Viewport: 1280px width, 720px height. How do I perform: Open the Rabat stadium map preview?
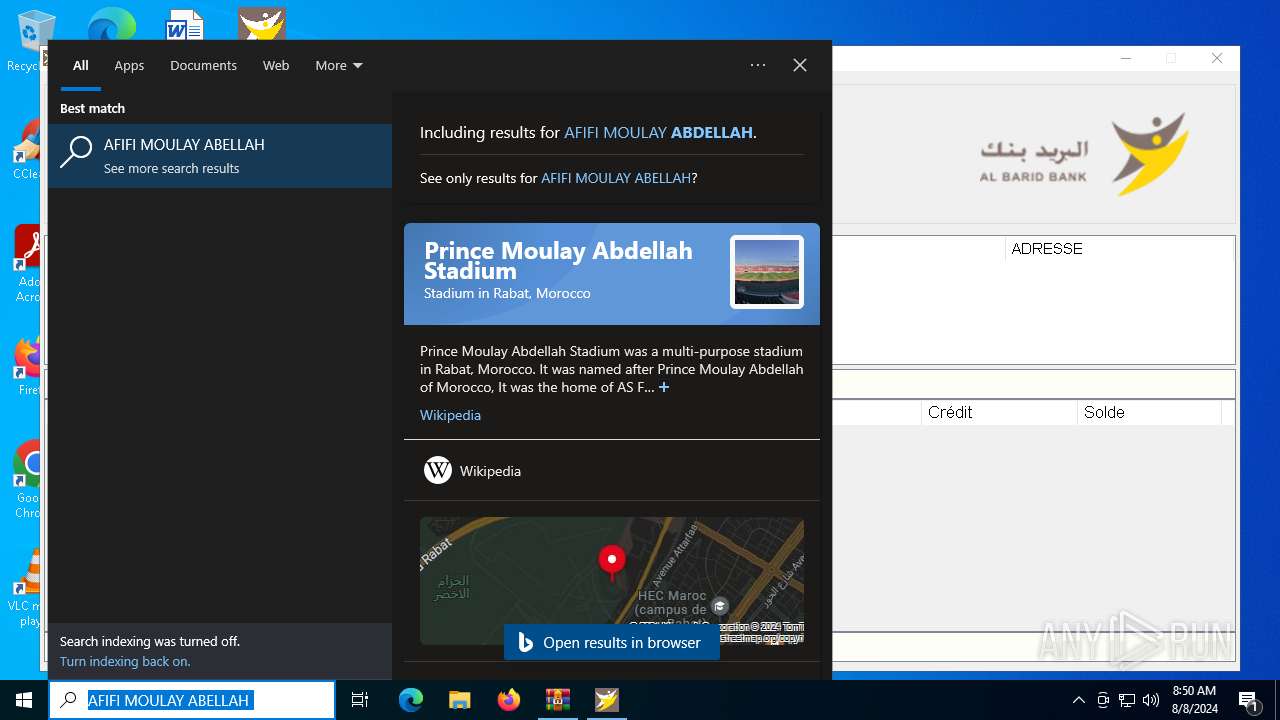coord(612,580)
